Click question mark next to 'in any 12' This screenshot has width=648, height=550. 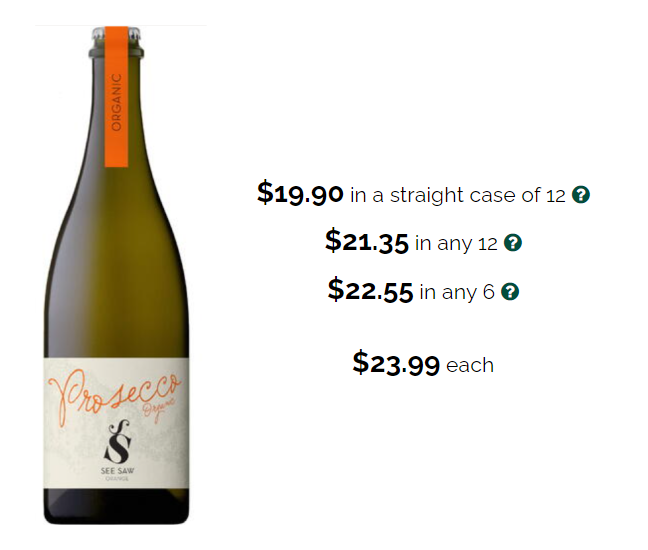pyautogui.click(x=513, y=243)
